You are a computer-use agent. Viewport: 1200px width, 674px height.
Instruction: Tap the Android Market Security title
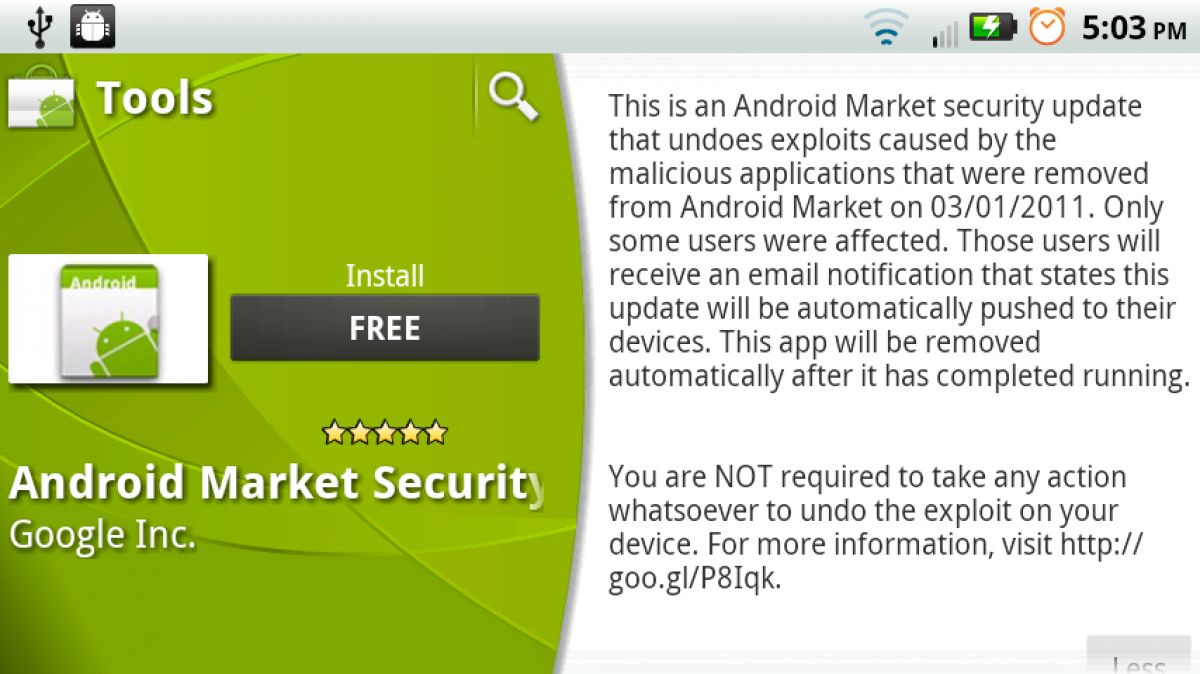click(278, 484)
